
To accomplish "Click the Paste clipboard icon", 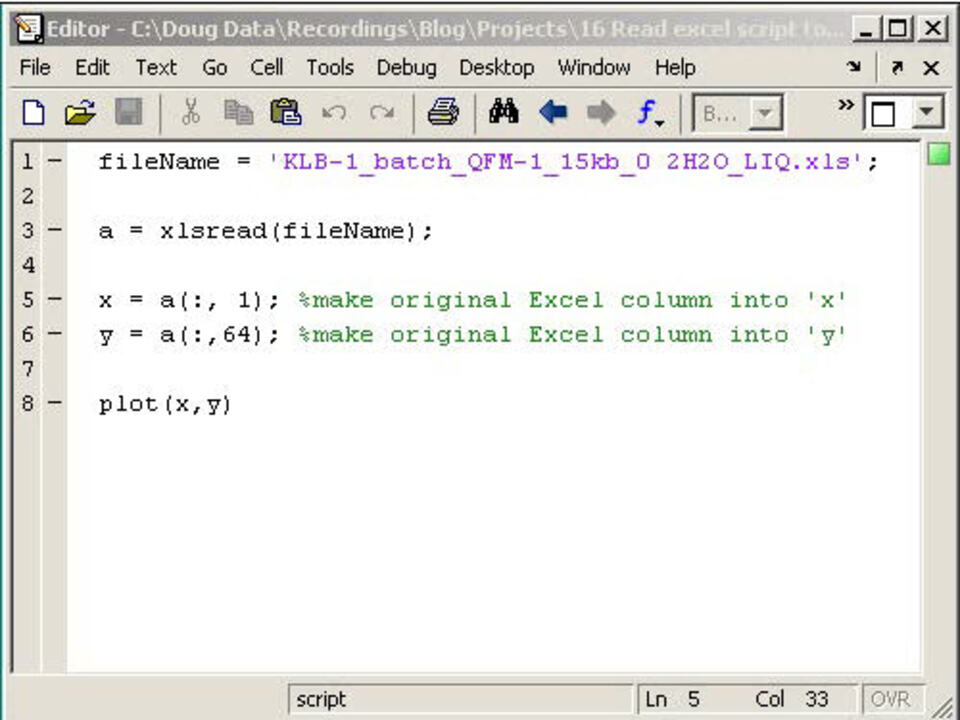I will [286, 113].
